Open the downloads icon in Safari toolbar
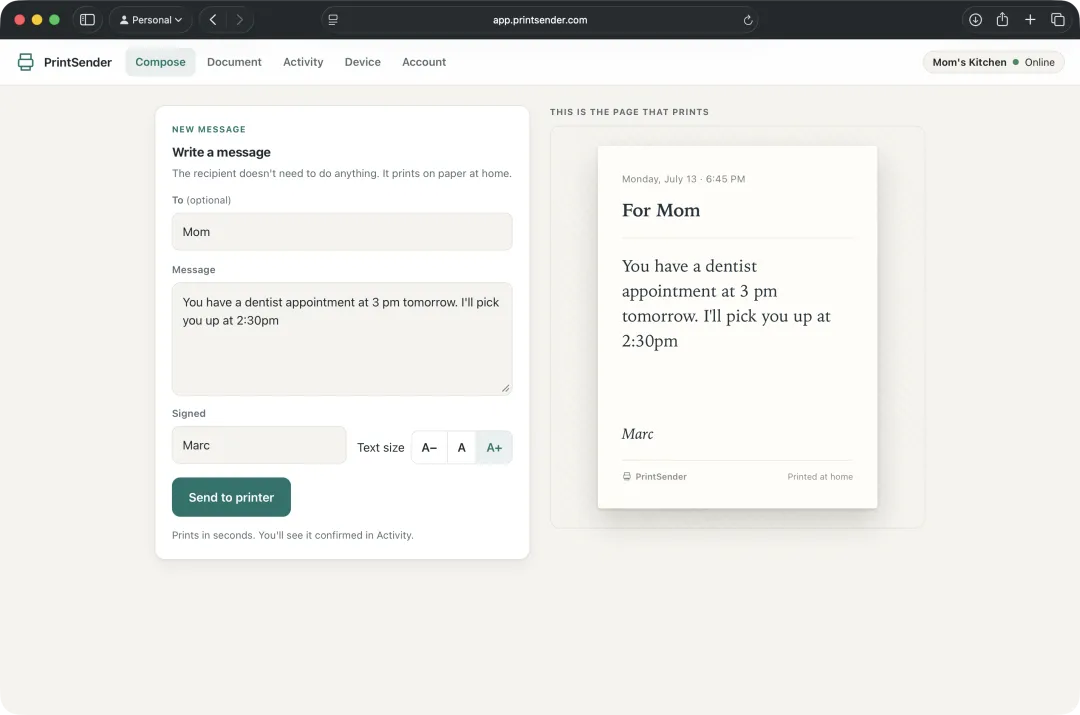The width and height of the screenshot is (1080, 715). pos(975,20)
